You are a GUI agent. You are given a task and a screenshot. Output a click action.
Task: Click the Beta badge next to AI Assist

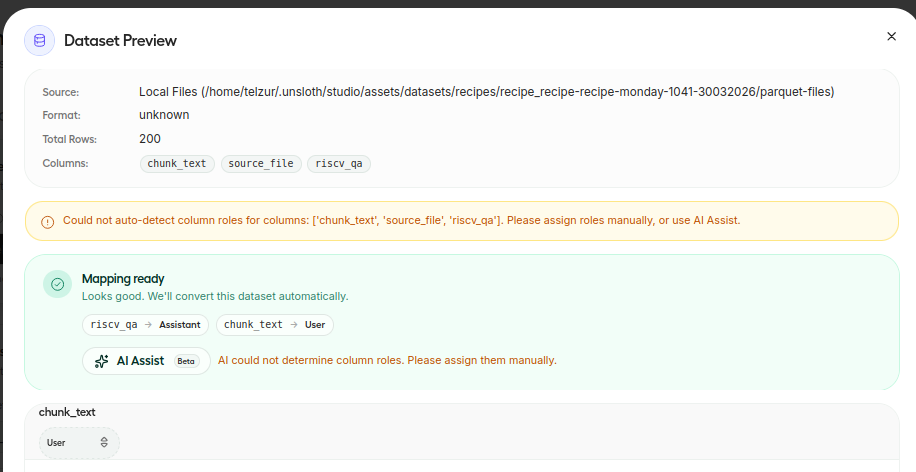pyautogui.click(x=186, y=361)
